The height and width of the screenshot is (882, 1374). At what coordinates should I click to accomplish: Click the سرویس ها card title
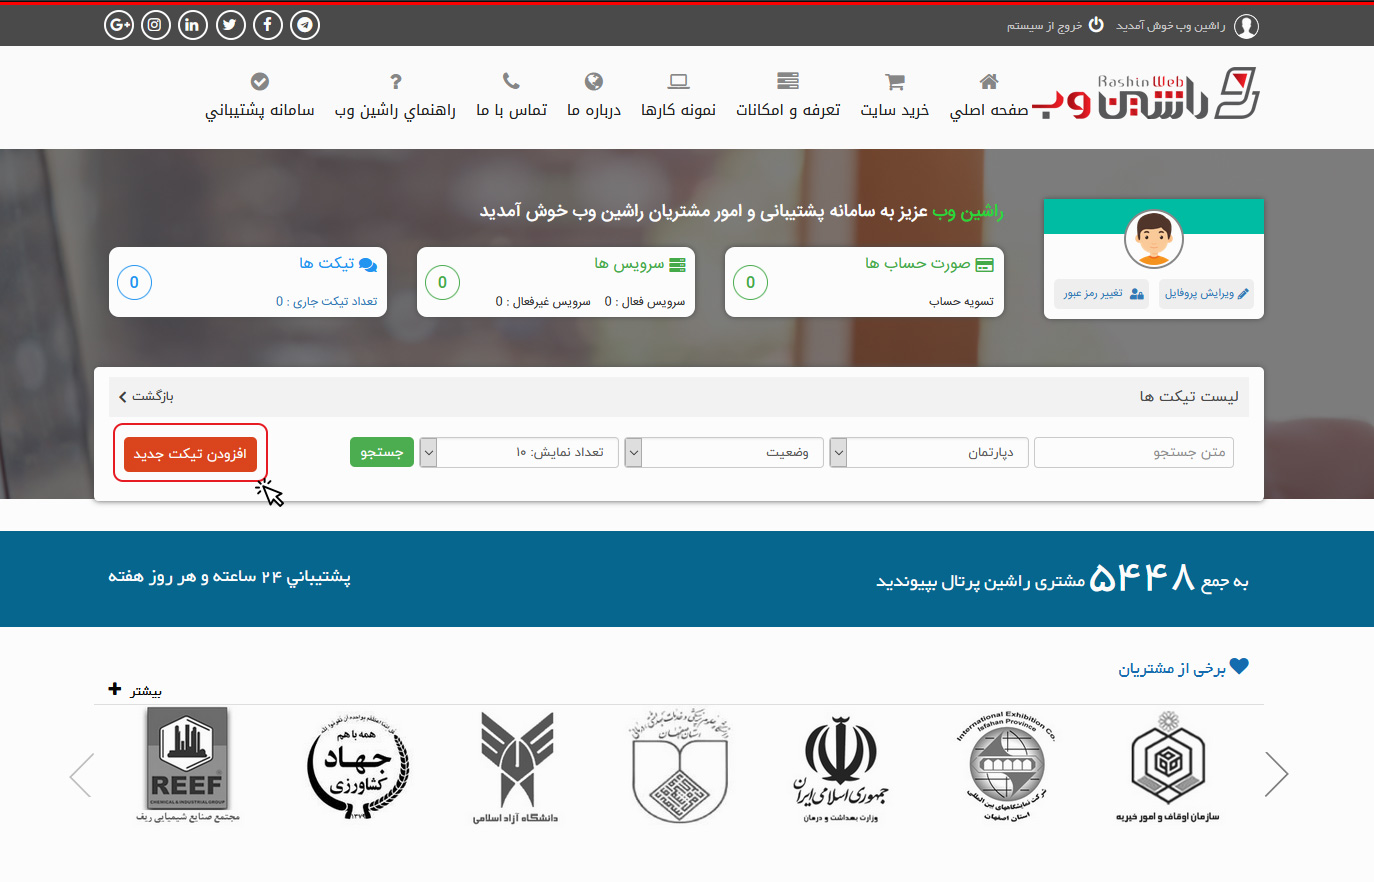point(629,263)
